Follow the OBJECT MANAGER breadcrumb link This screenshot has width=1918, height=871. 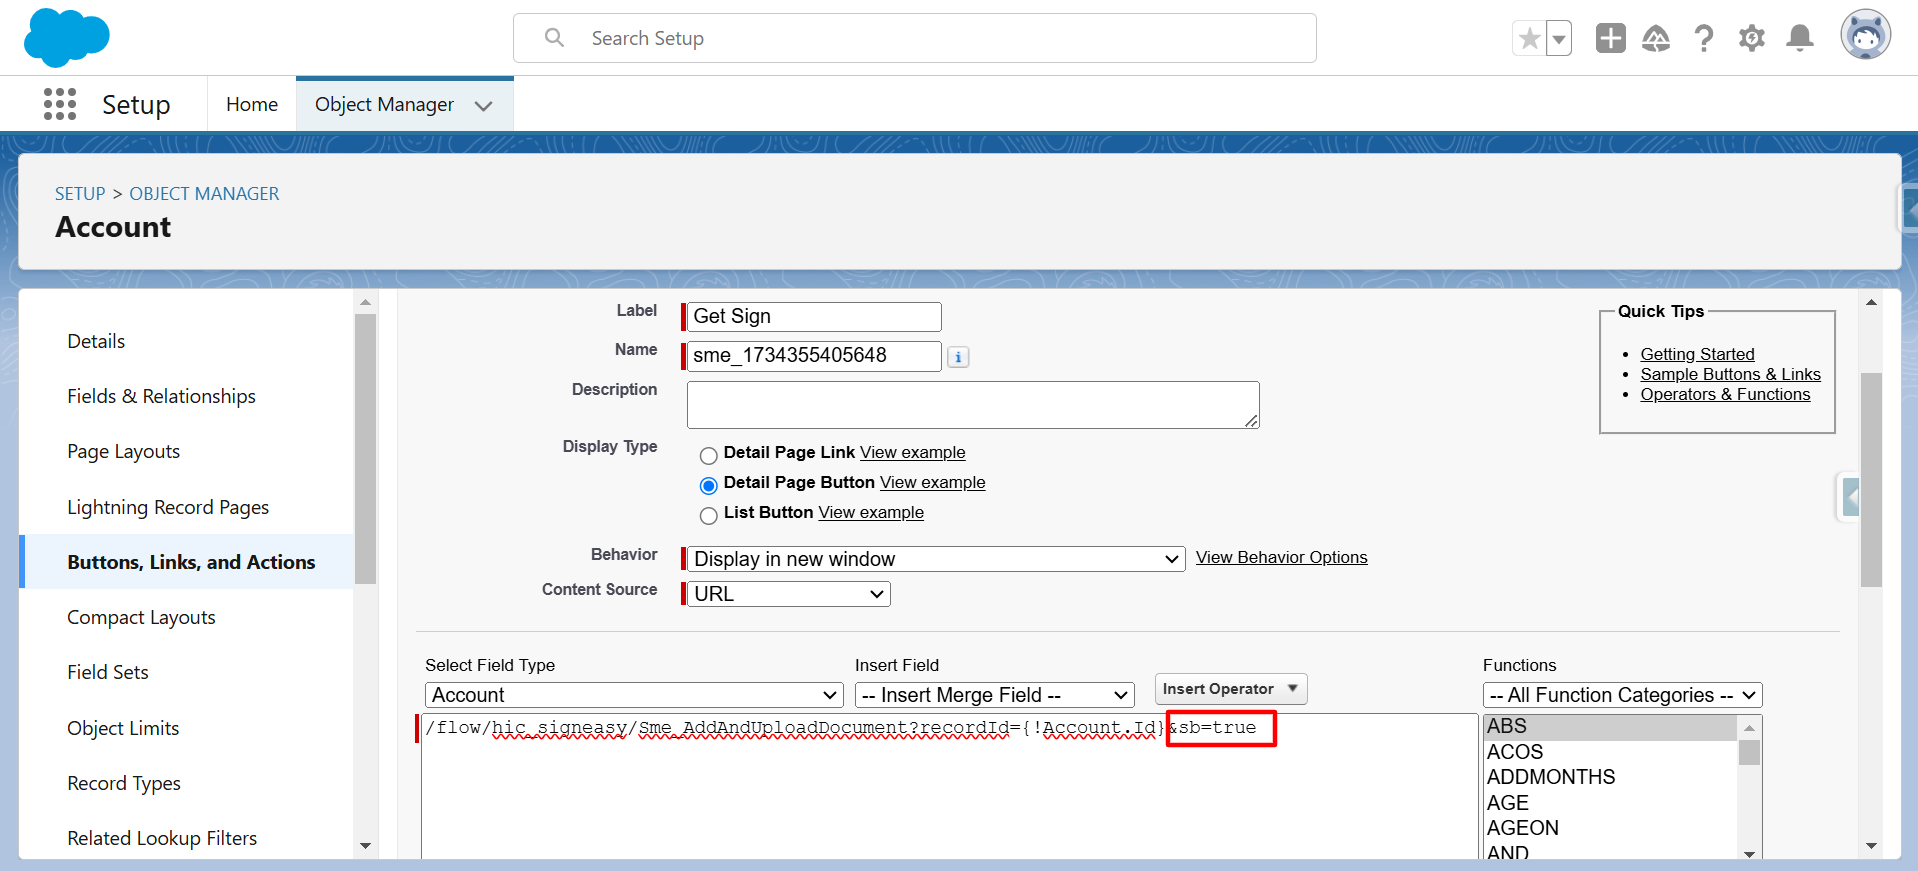(x=204, y=193)
